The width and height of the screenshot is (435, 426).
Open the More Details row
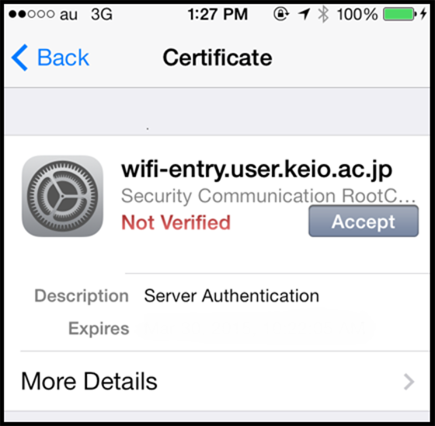[217, 381]
